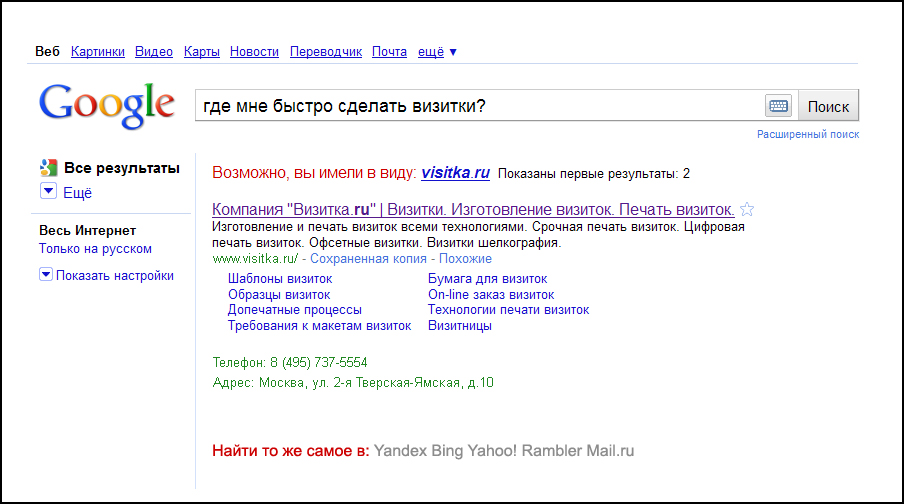This screenshot has width=904, height=504.
Task: Select the Все результаты colored icon
Action: coord(48,168)
